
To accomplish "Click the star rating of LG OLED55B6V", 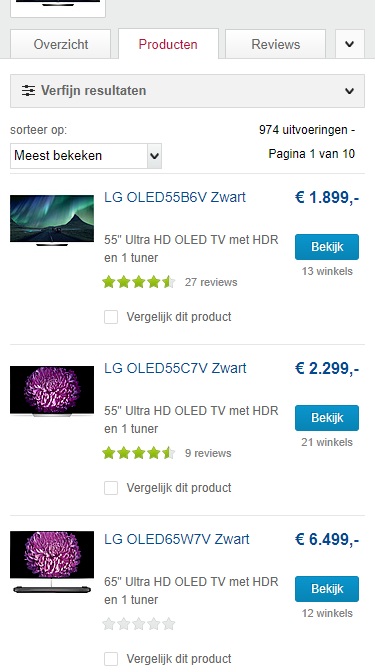I will point(139,282).
